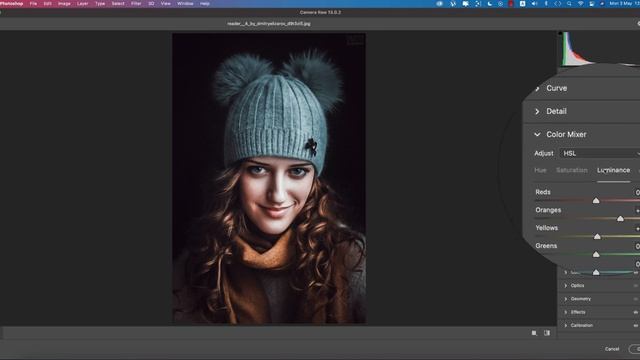Select the Luminance tab

pos(613,170)
